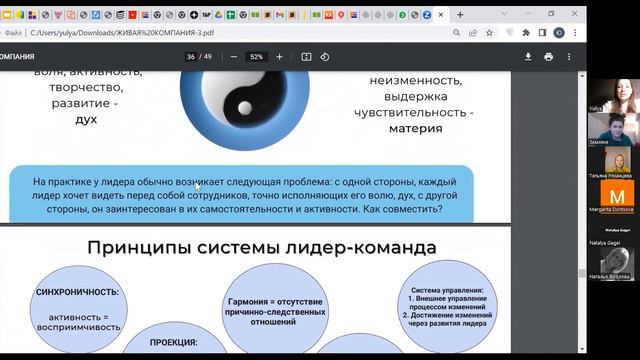The width and height of the screenshot is (640, 360).
Task: Rotate the PDF counterclockwise
Action: (x=325, y=57)
